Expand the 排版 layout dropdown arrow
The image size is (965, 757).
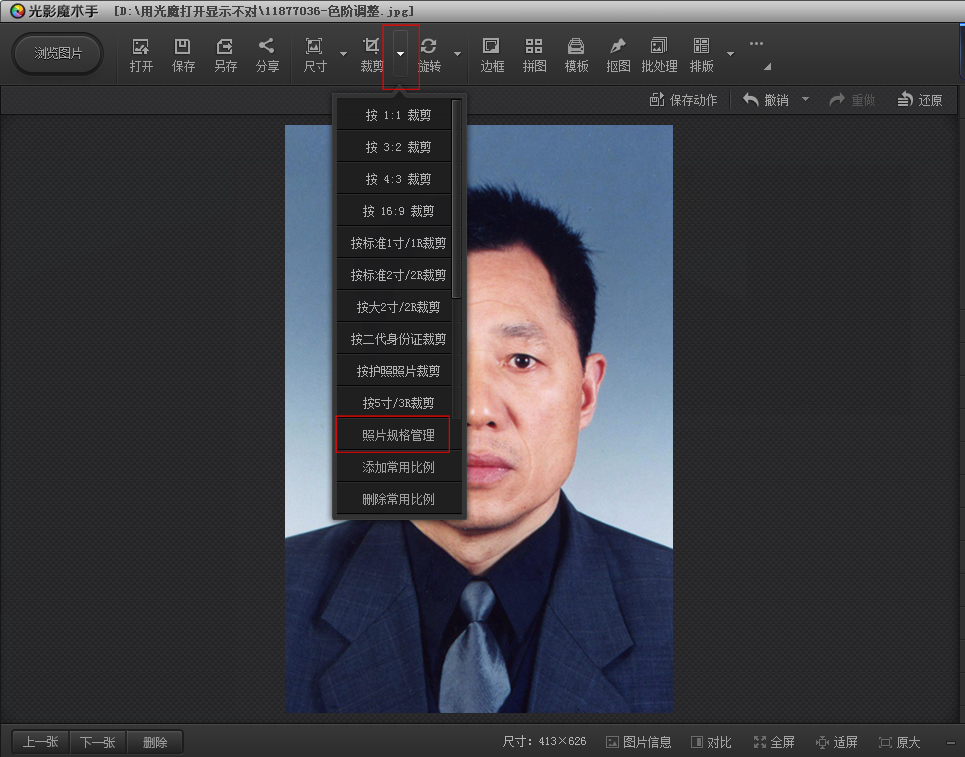[731, 54]
